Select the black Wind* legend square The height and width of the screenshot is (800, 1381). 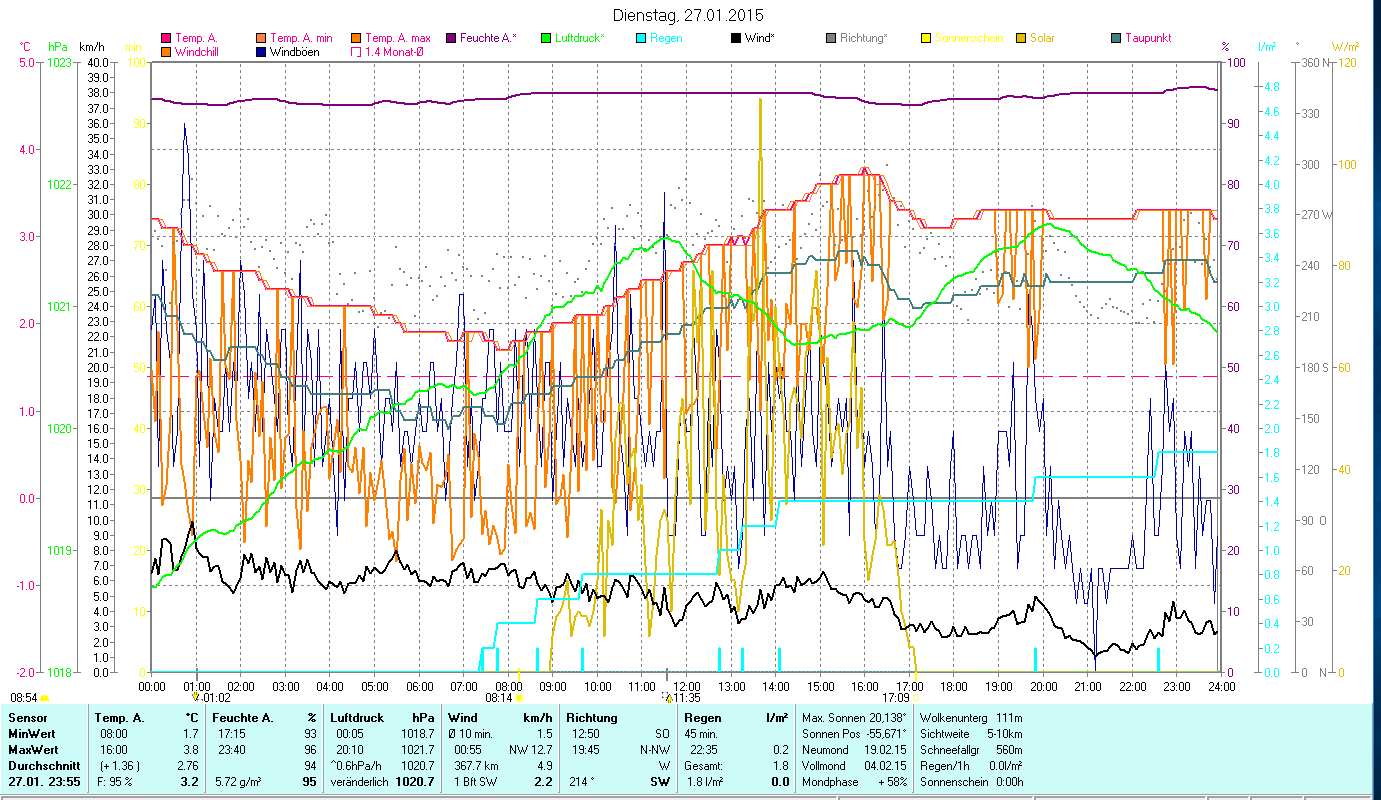click(x=737, y=38)
